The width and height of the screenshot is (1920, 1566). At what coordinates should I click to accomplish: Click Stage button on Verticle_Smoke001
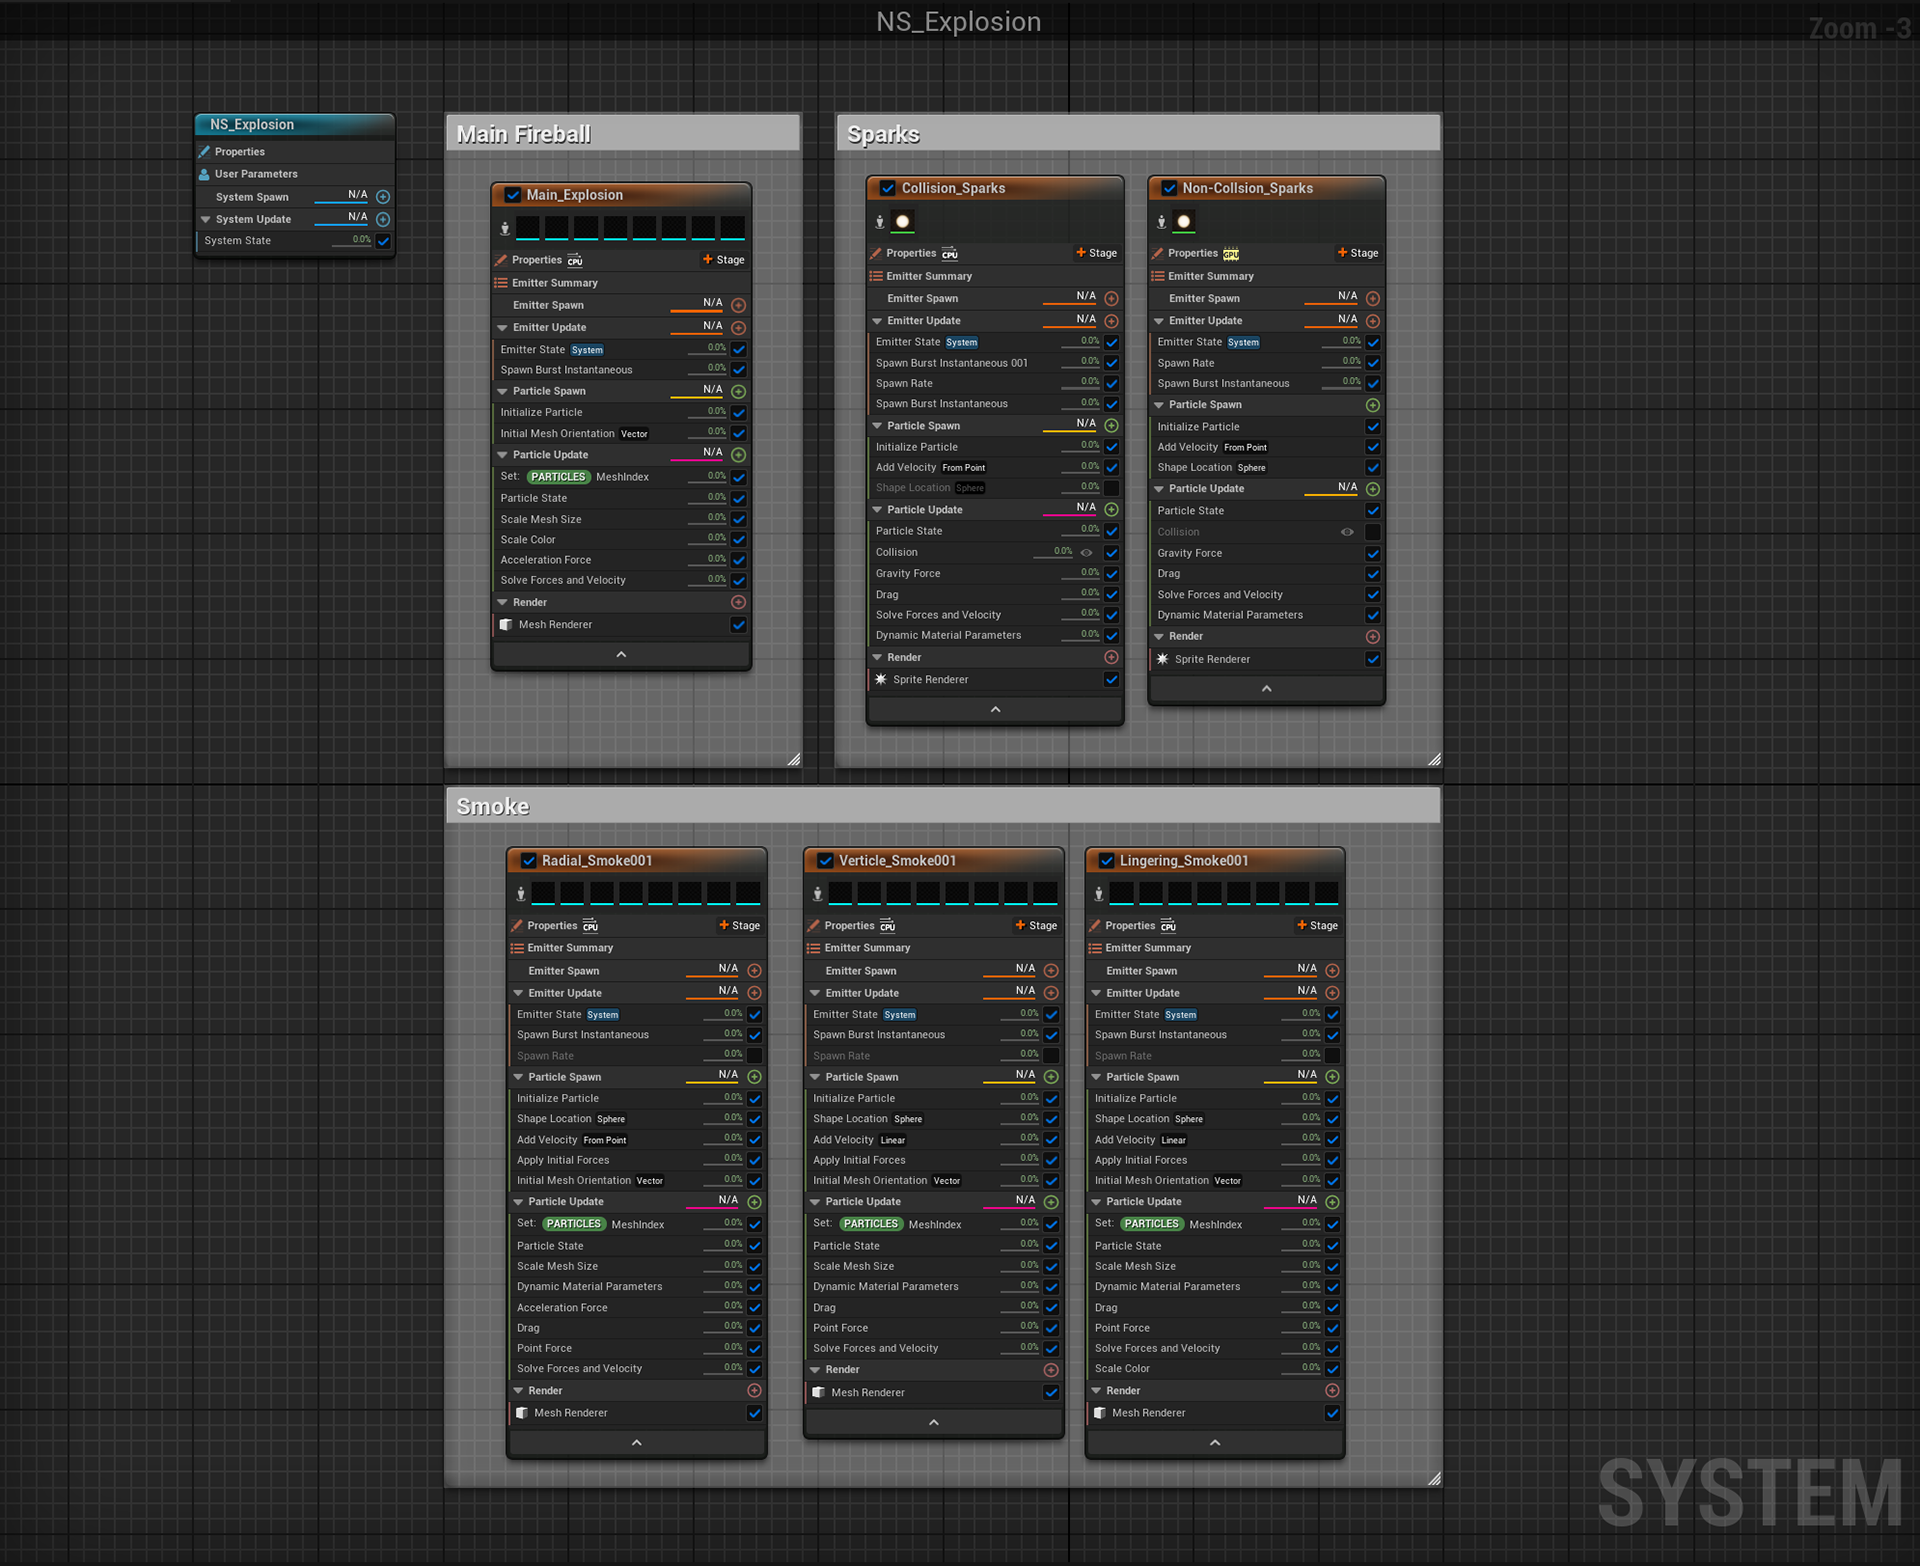1036,925
